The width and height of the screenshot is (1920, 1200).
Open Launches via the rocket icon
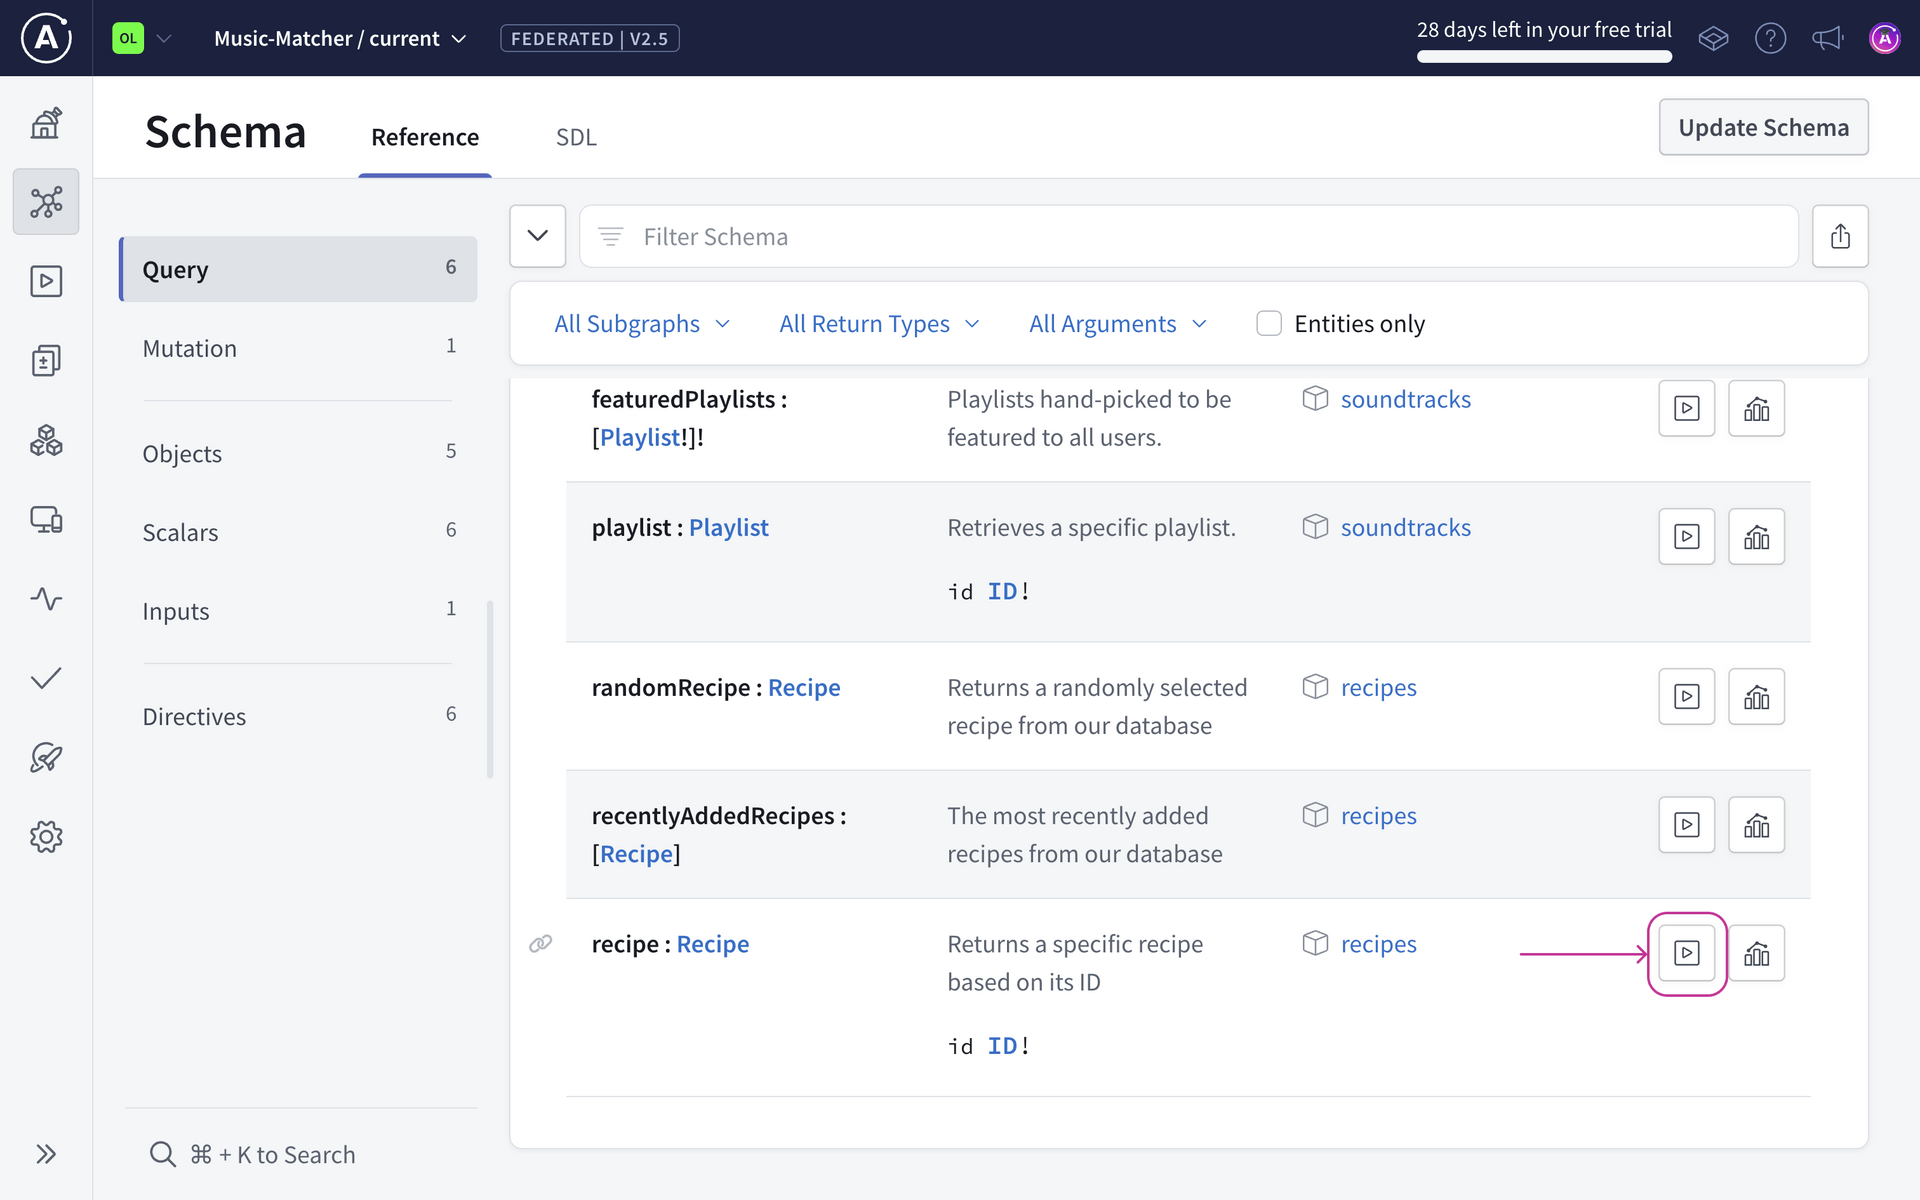(x=46, y=758)
